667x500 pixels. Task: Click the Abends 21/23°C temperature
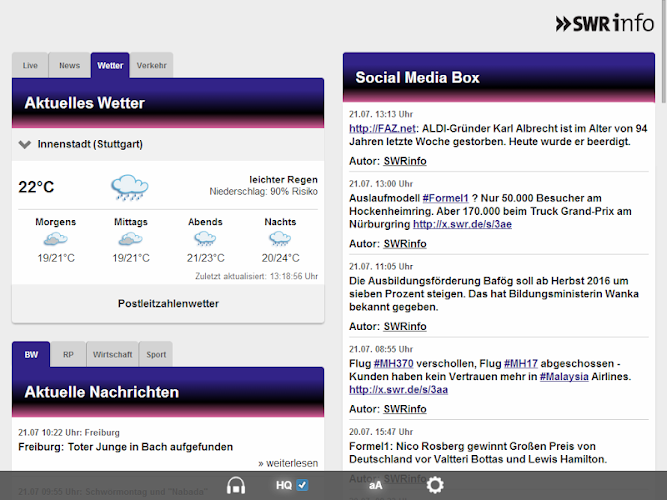(205, 258)
